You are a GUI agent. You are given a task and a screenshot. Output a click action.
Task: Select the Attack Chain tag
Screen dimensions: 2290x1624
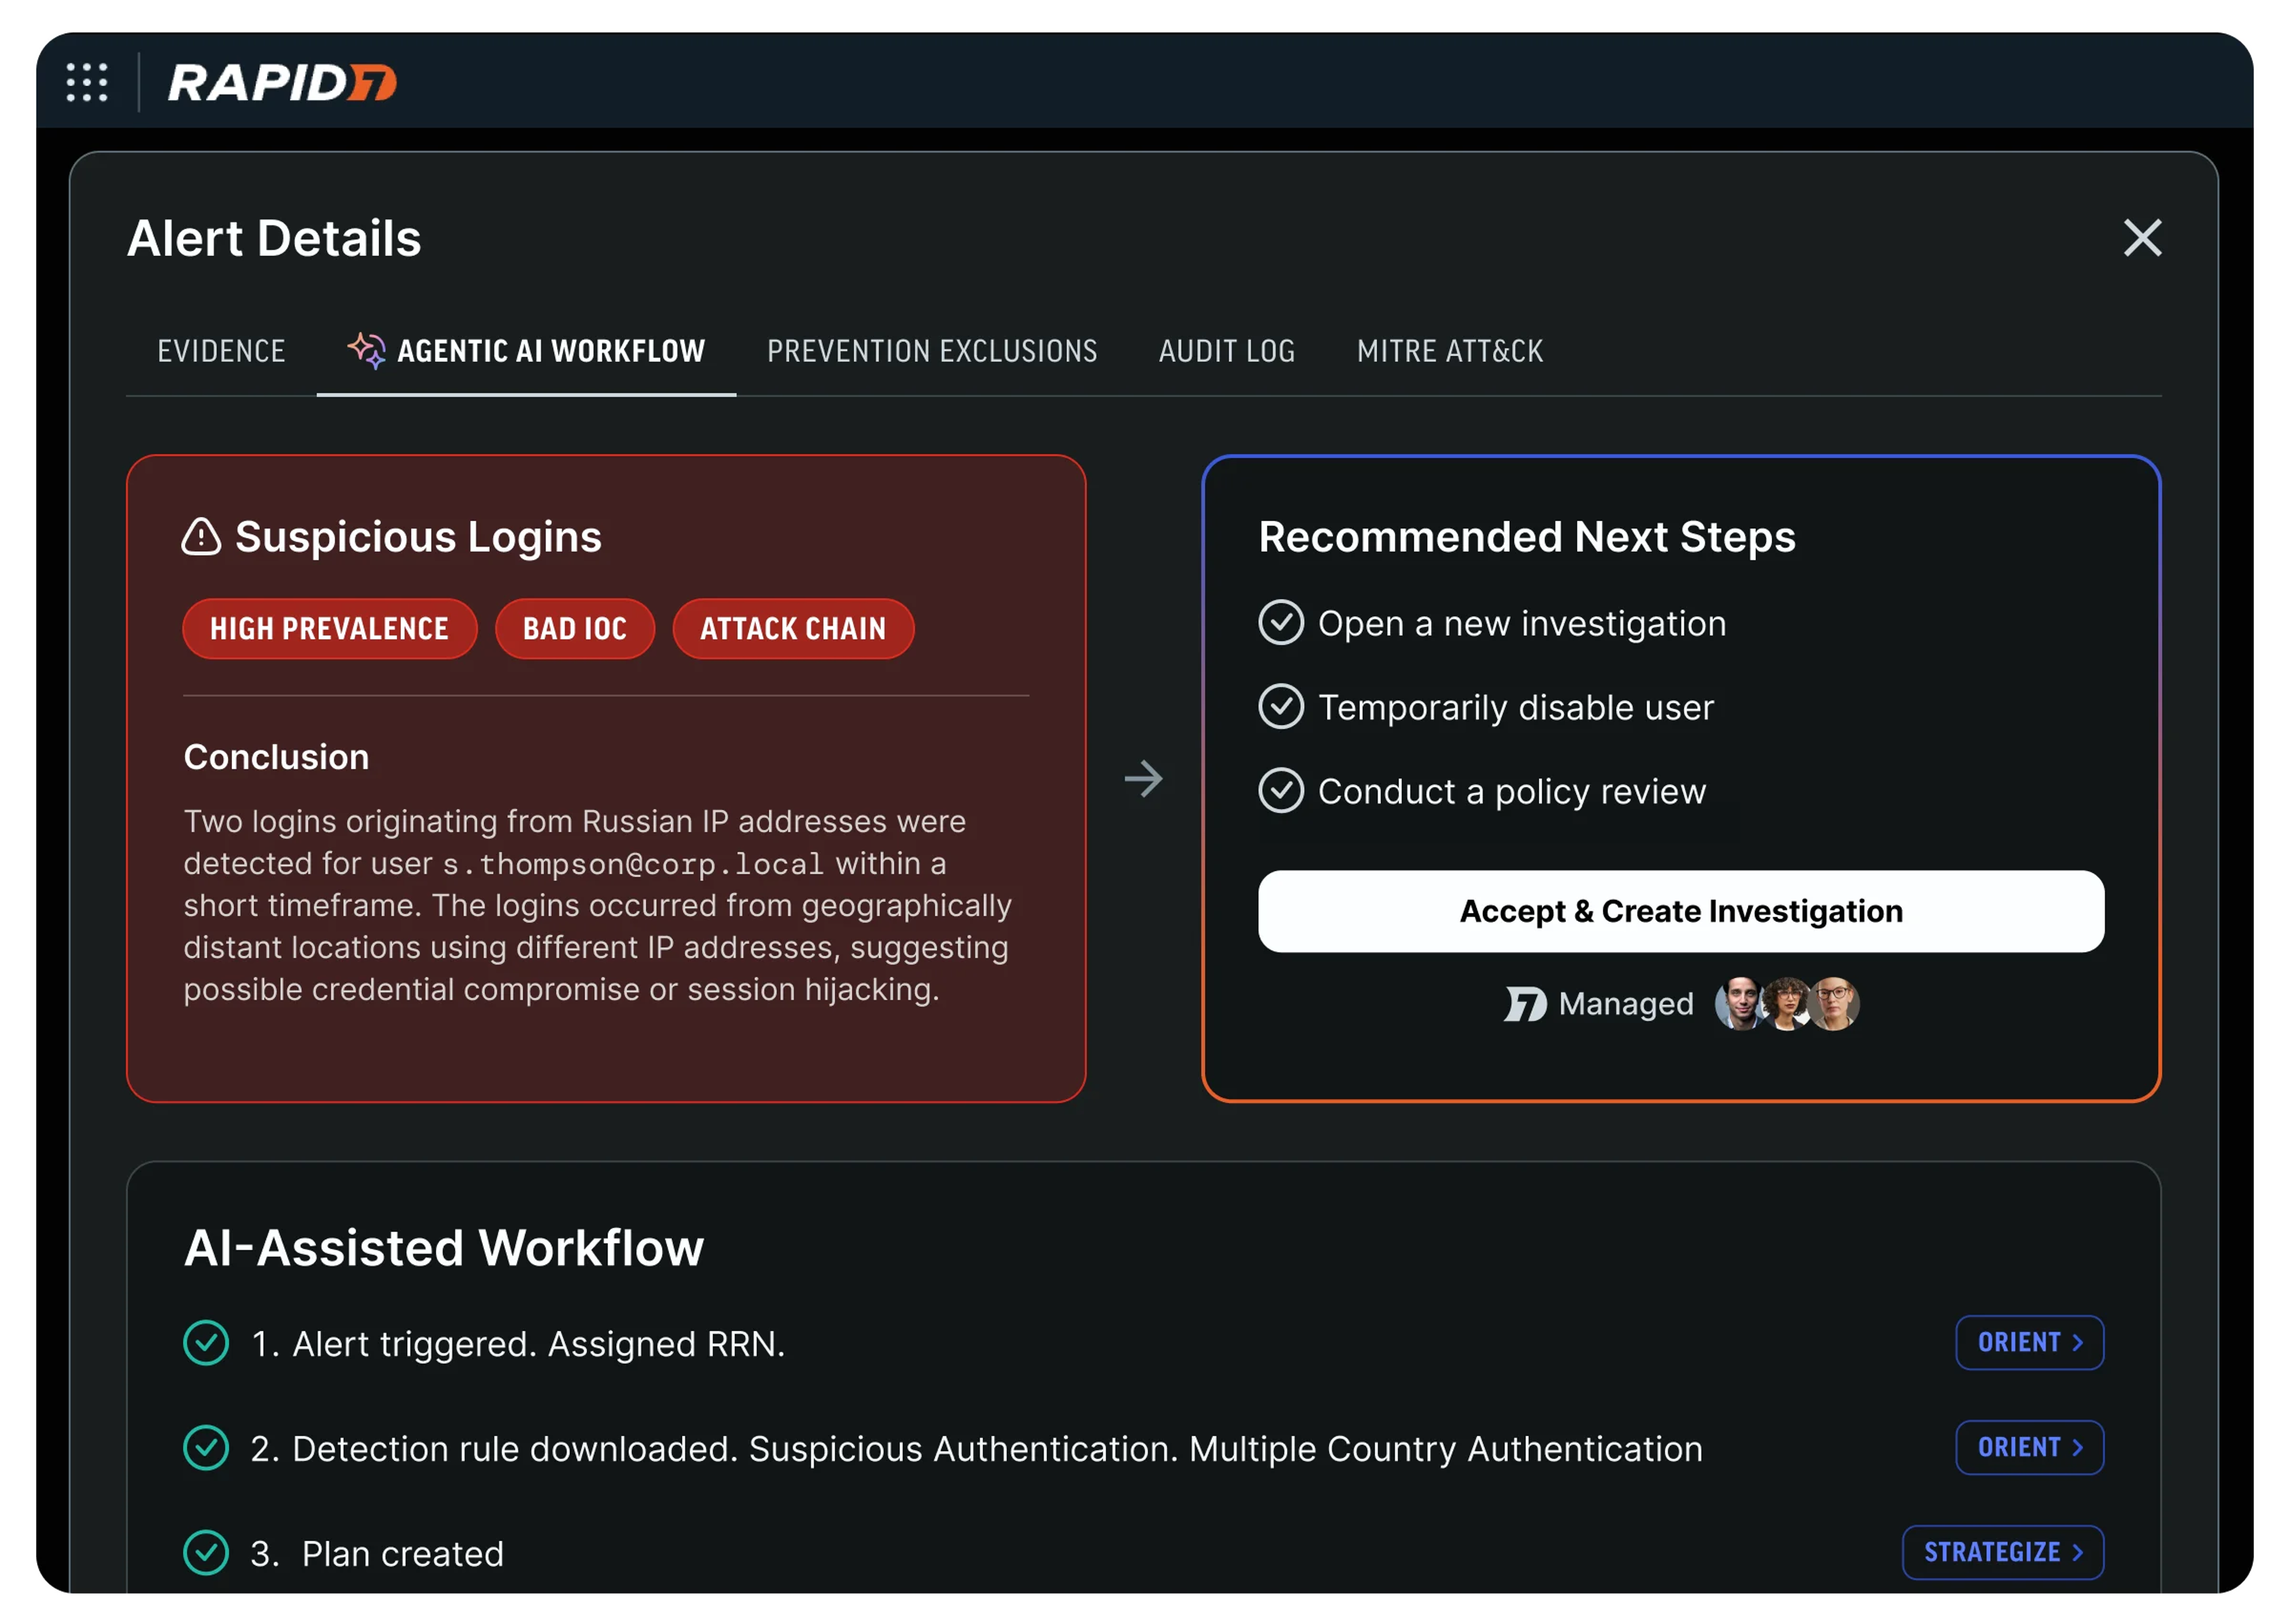[793, 629]
